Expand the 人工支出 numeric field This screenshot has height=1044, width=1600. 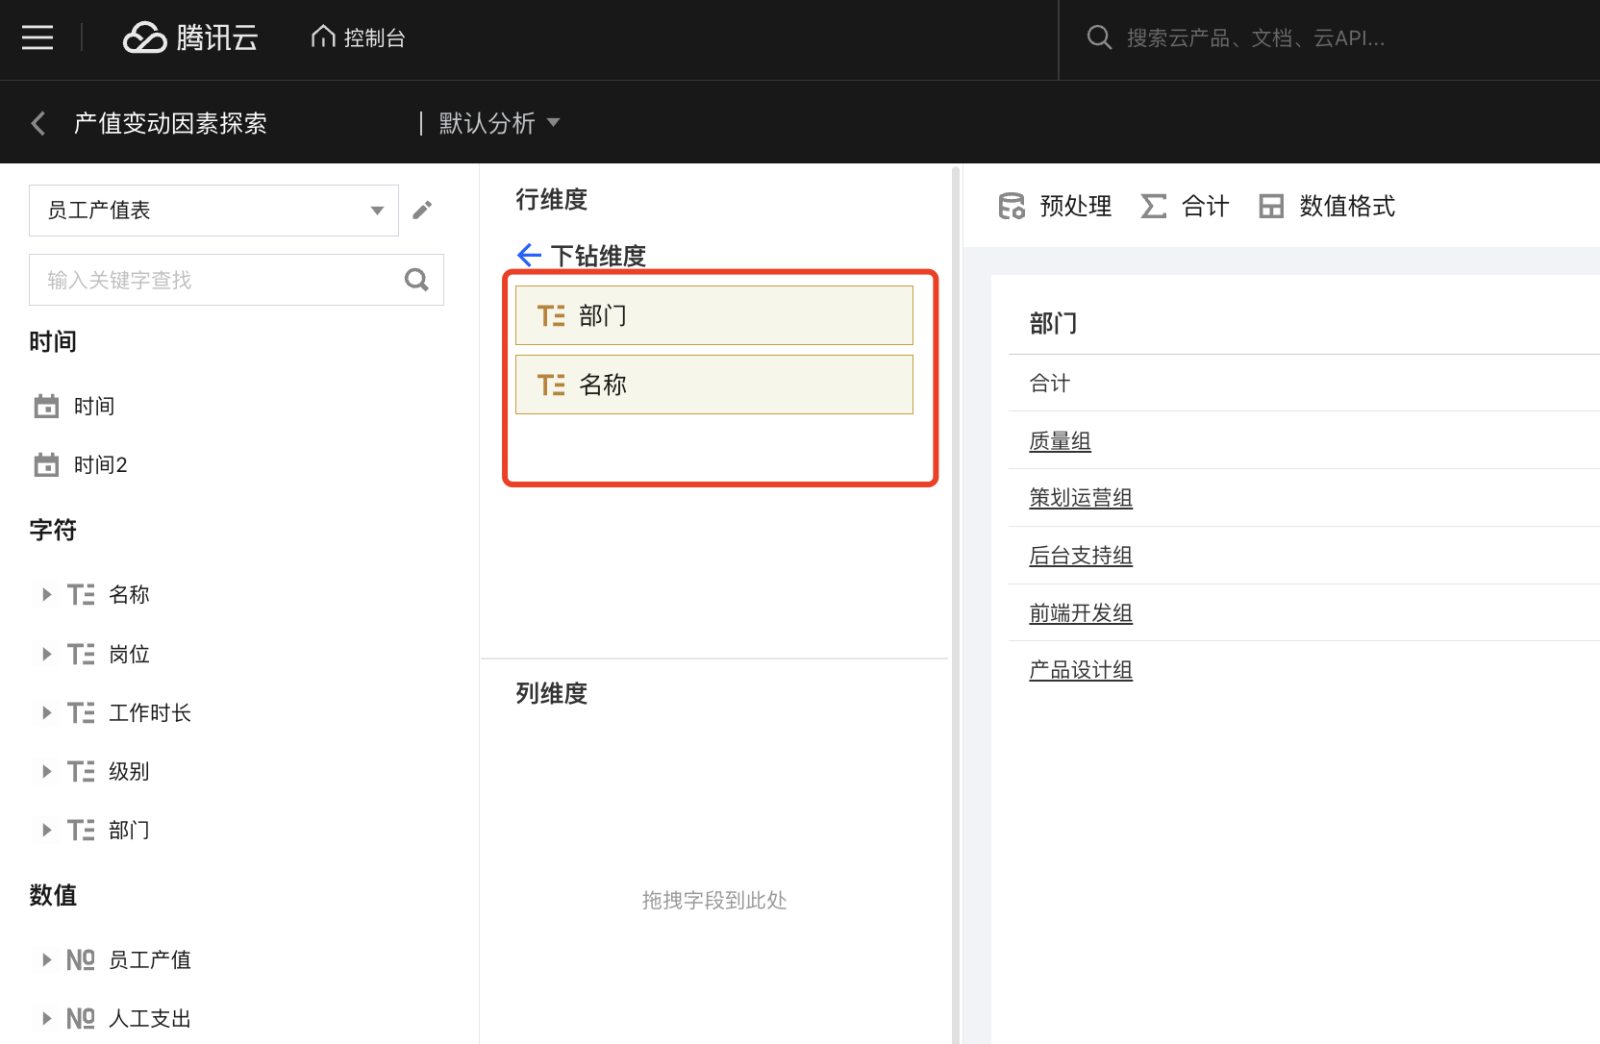[46, 1019]
